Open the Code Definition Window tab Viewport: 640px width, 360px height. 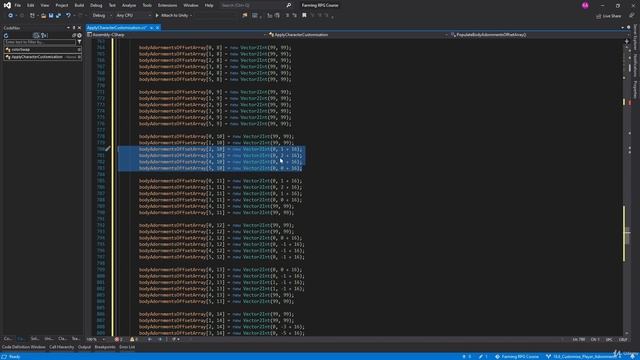[24, 347]
